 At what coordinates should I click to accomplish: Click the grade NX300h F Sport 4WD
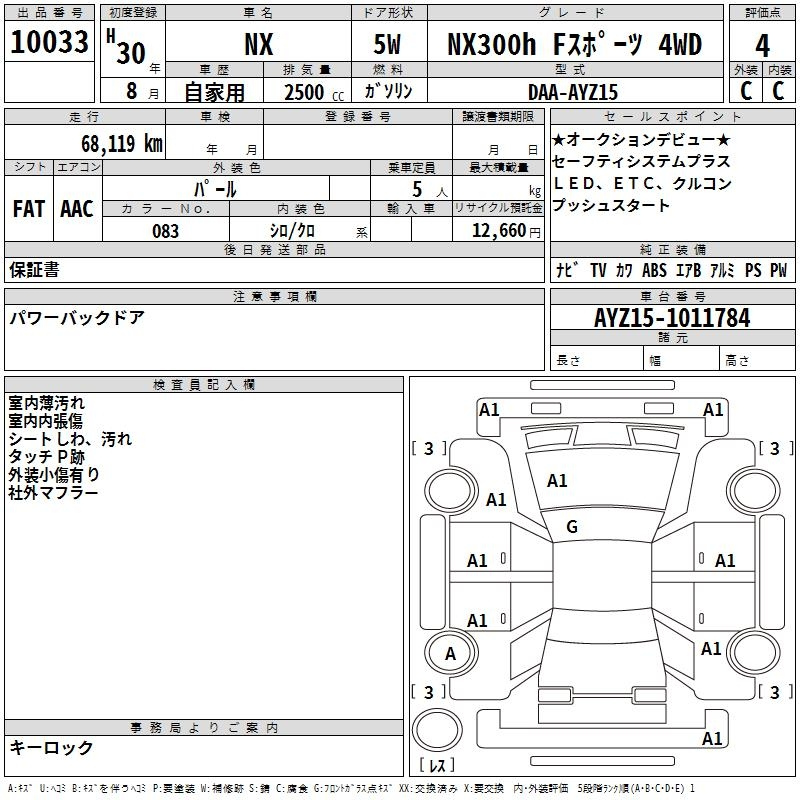(574, 44)
